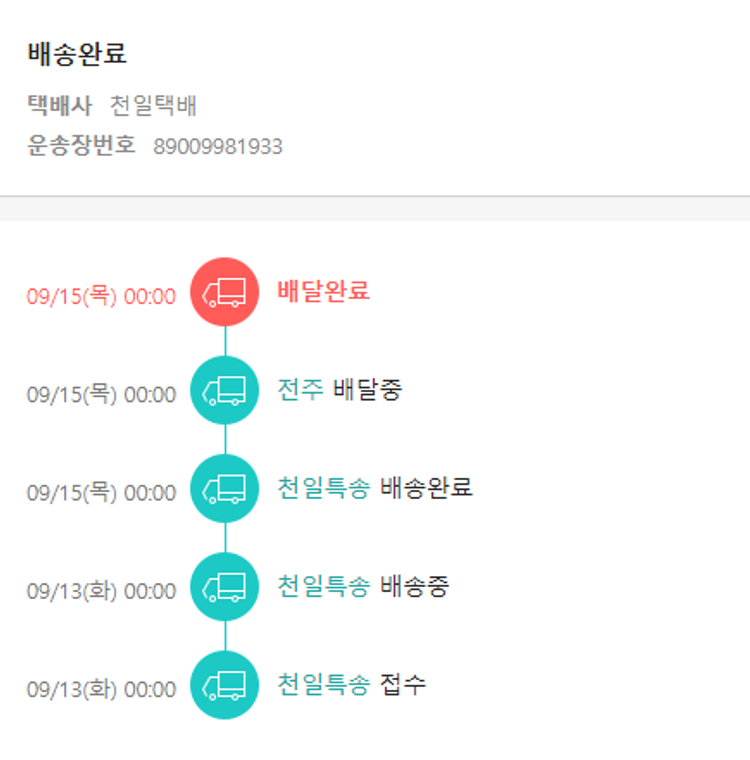Click the 09/13 timestamp for 천일특송 배송중
The height and width of the screenshot is (760, 750).
101,591
